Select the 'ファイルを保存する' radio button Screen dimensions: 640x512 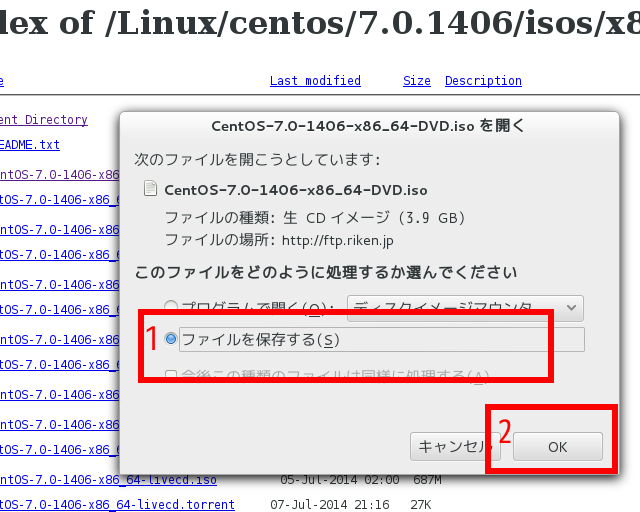point(171,340)
